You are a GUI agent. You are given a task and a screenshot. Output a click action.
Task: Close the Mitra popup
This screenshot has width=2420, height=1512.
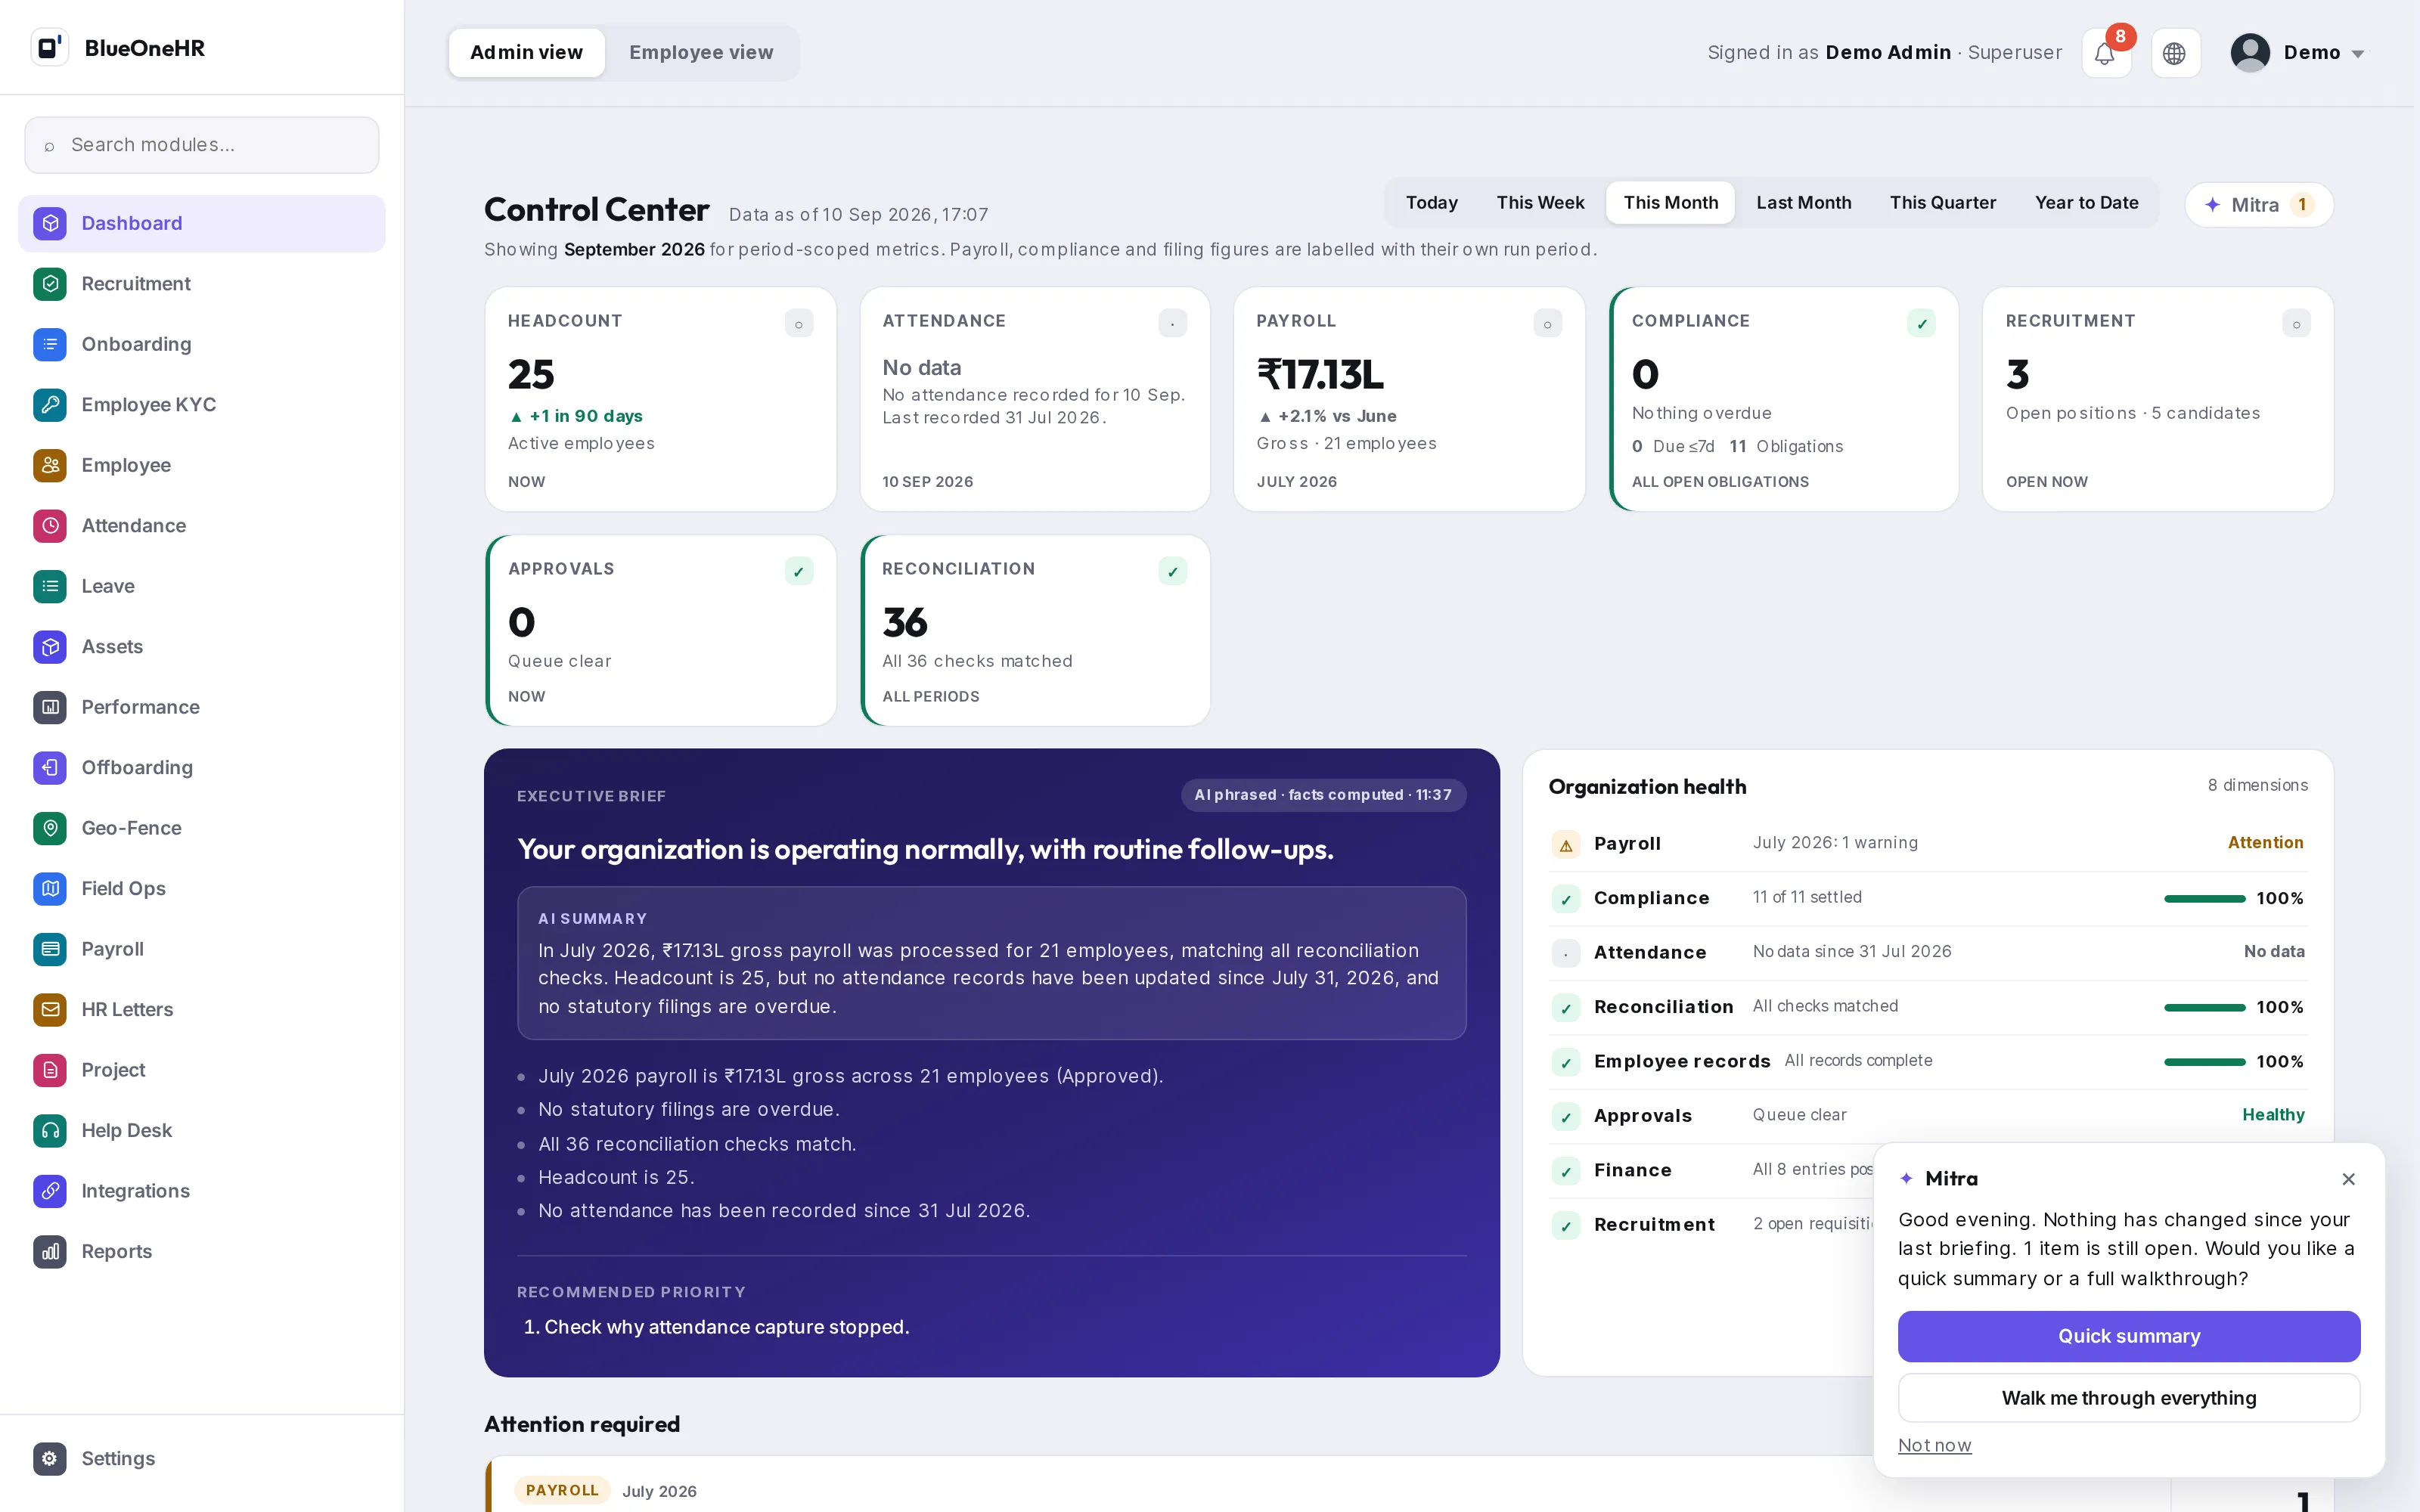point(2348,1179)
